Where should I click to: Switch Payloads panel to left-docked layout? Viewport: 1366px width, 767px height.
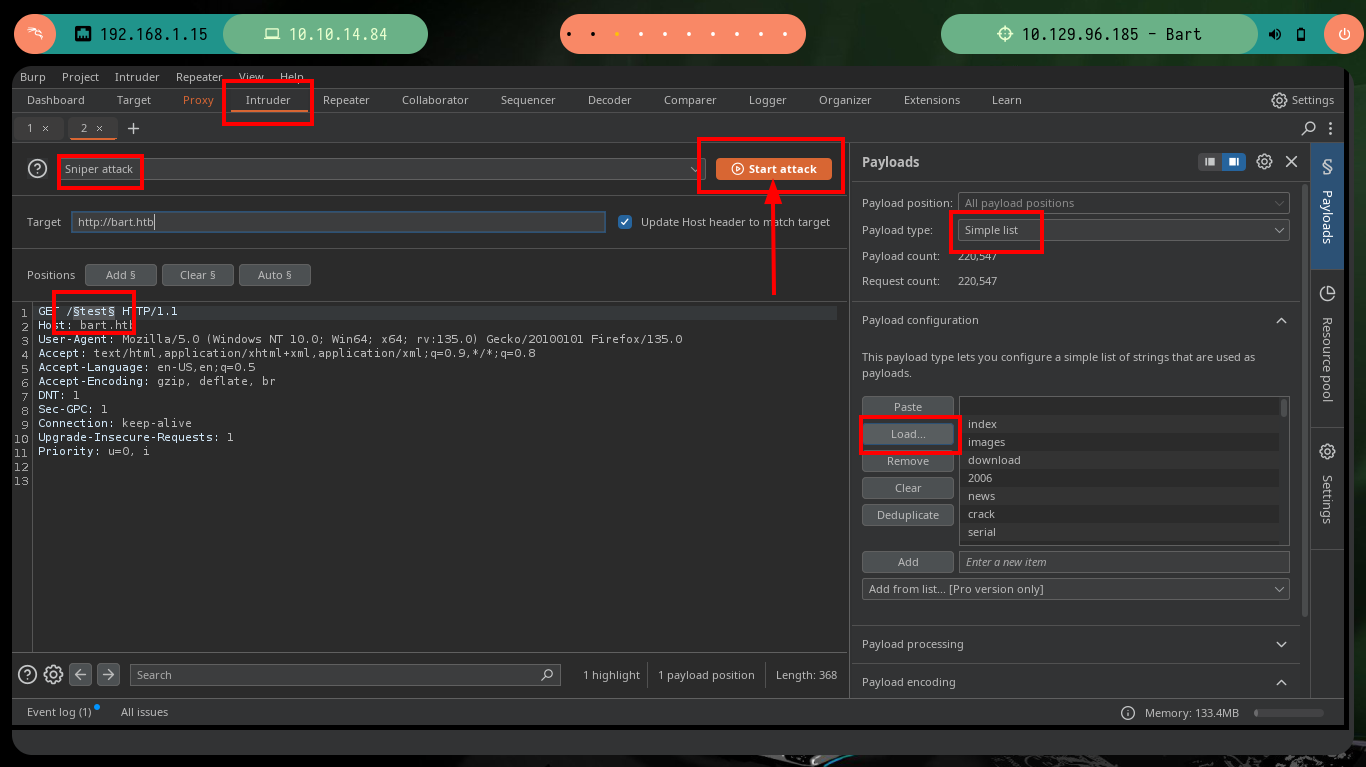[1210, 161]
